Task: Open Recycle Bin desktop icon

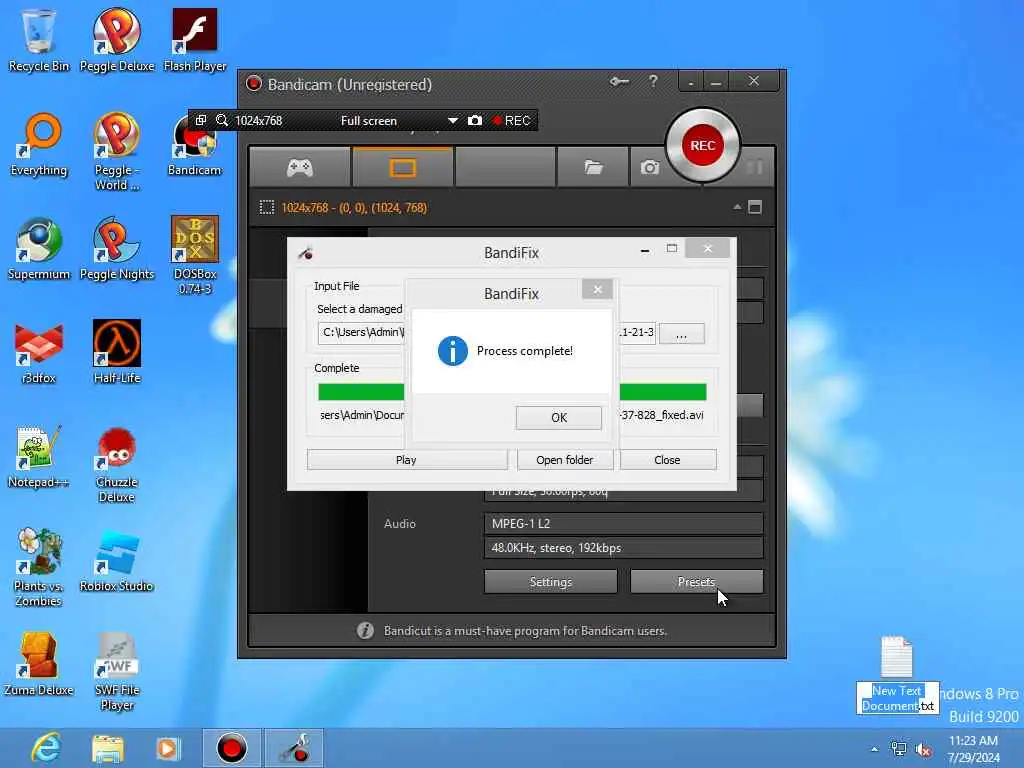Action: click(x=39, y=39)
